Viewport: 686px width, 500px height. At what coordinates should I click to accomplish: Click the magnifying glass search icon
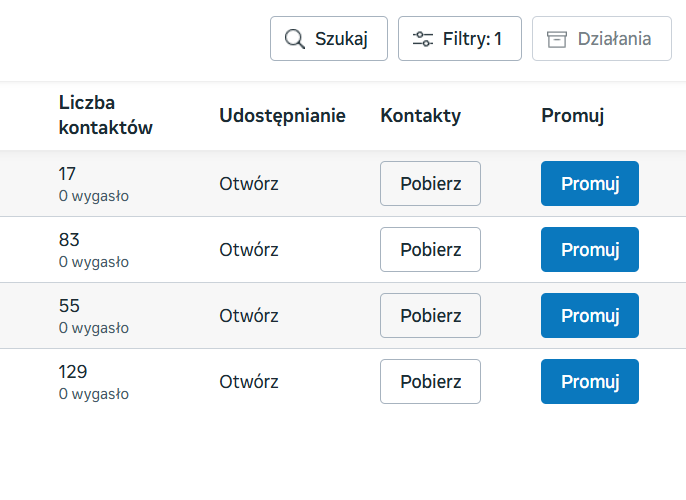click(x=294, y=39)
